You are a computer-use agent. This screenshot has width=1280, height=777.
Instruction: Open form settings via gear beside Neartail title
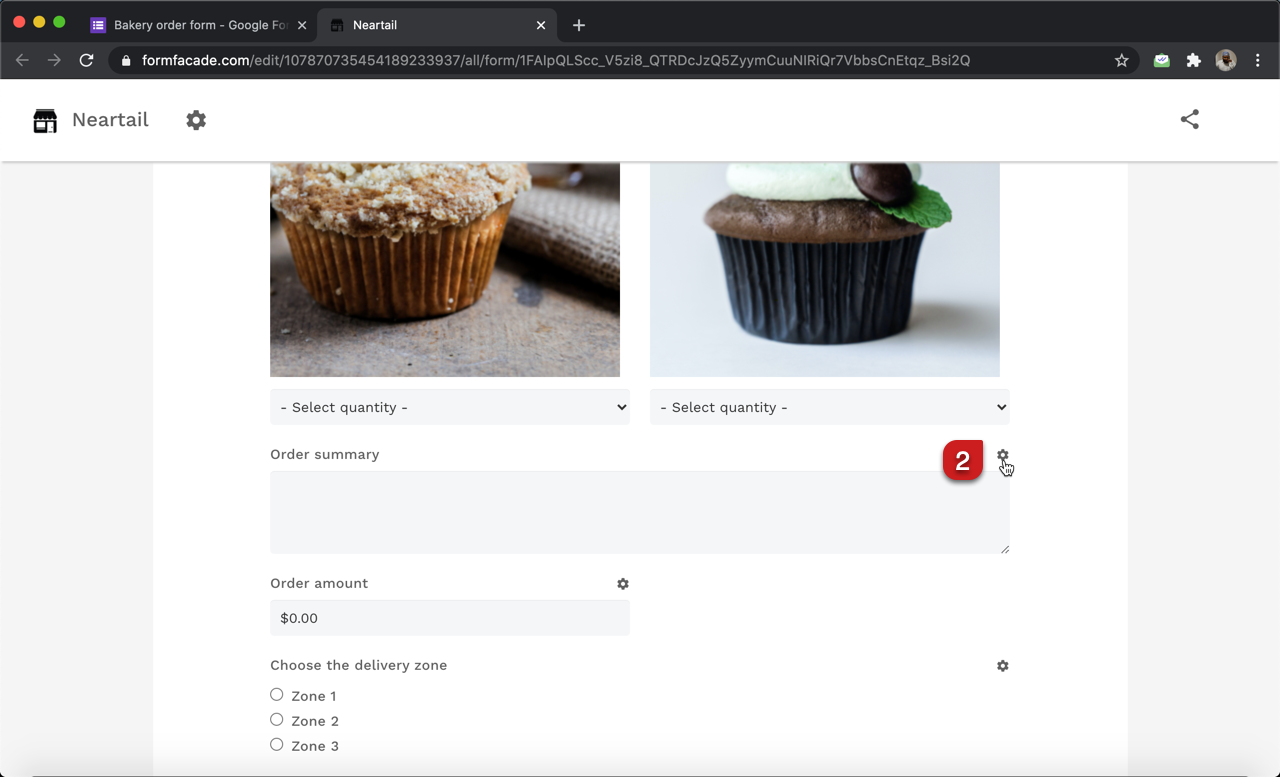coord(196,119)
